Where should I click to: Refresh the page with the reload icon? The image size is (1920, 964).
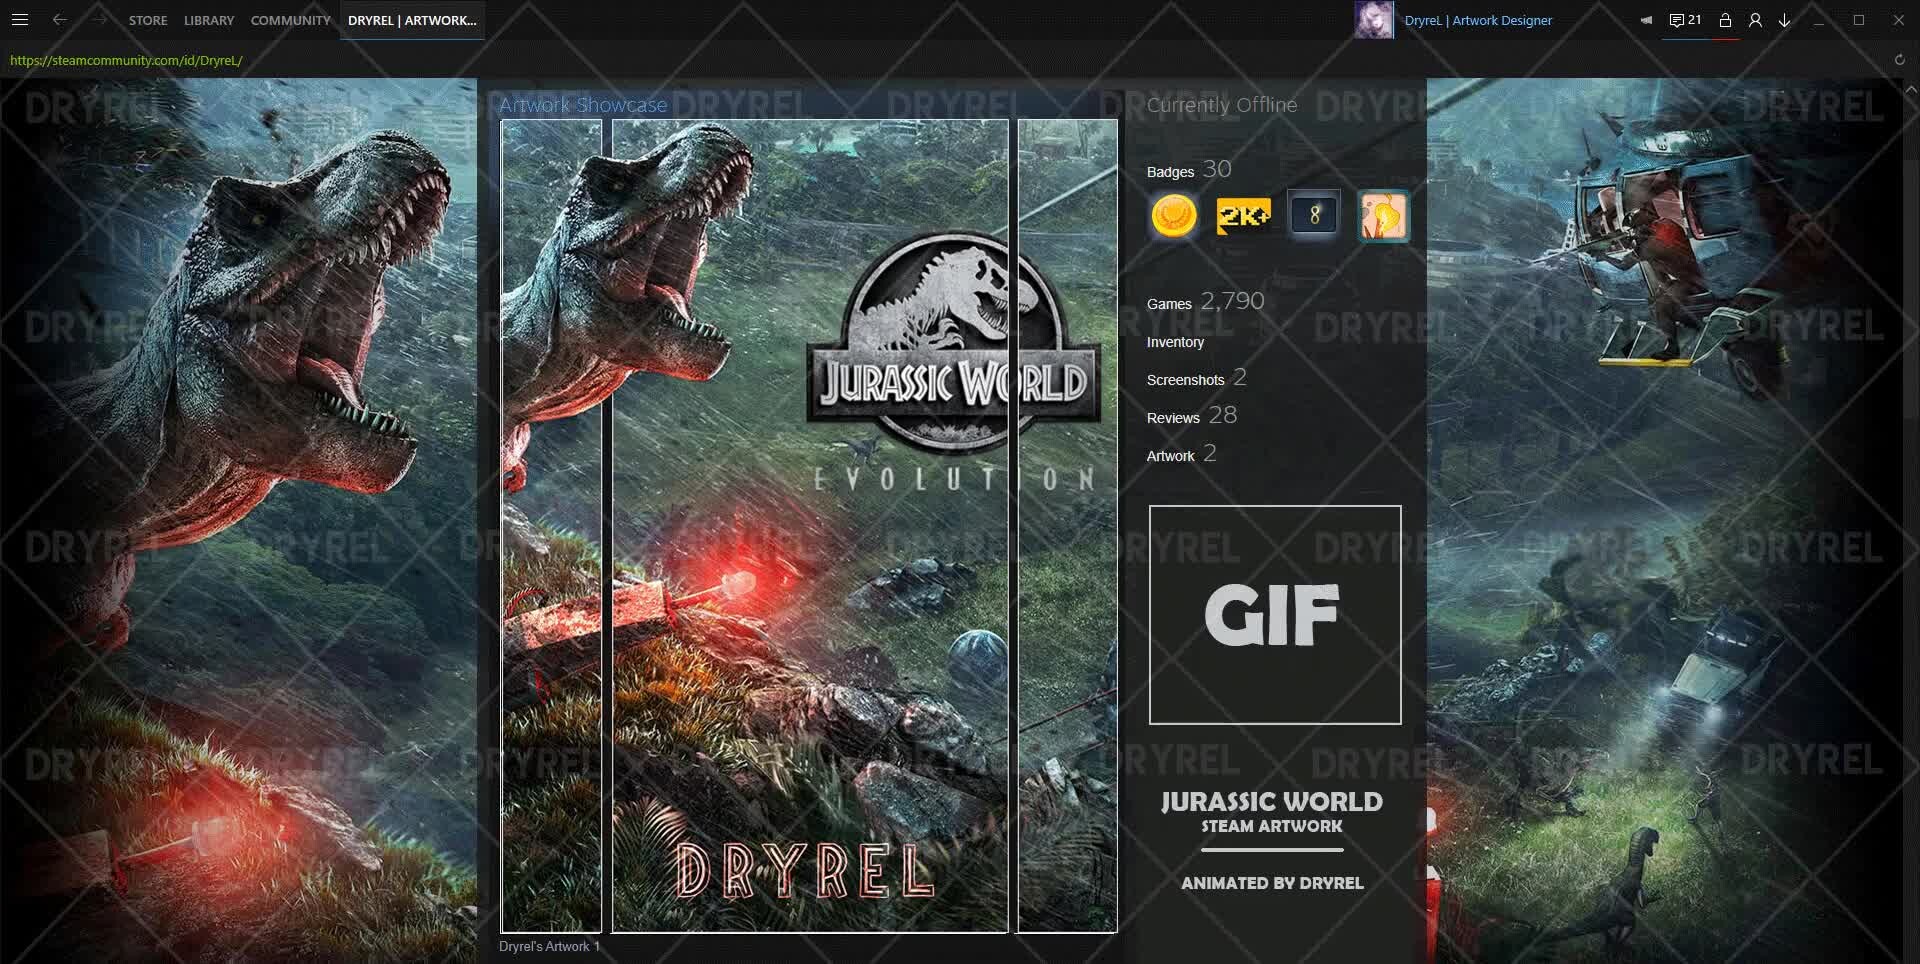[1899, 59]
